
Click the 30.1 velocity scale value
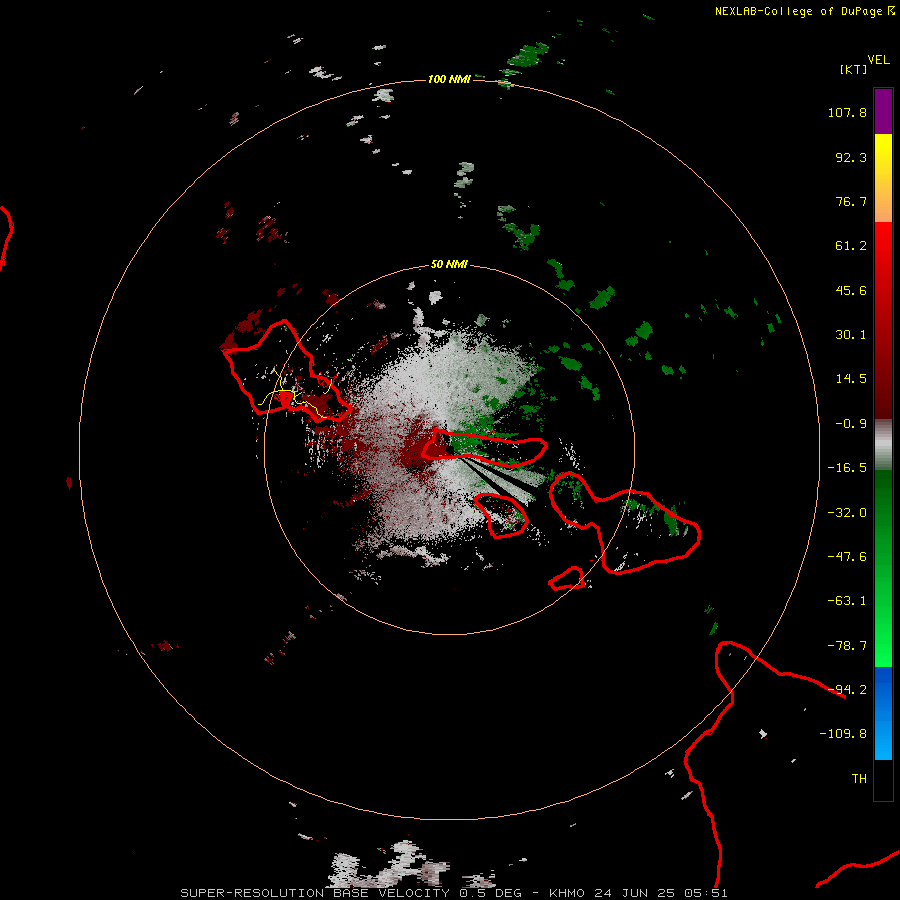point(851,335)
